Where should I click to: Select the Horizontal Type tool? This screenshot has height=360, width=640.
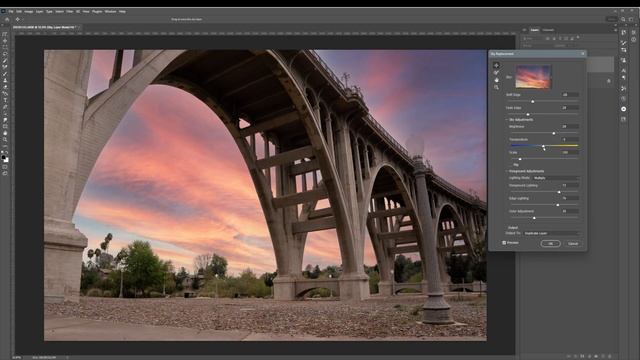click(5, 100)
